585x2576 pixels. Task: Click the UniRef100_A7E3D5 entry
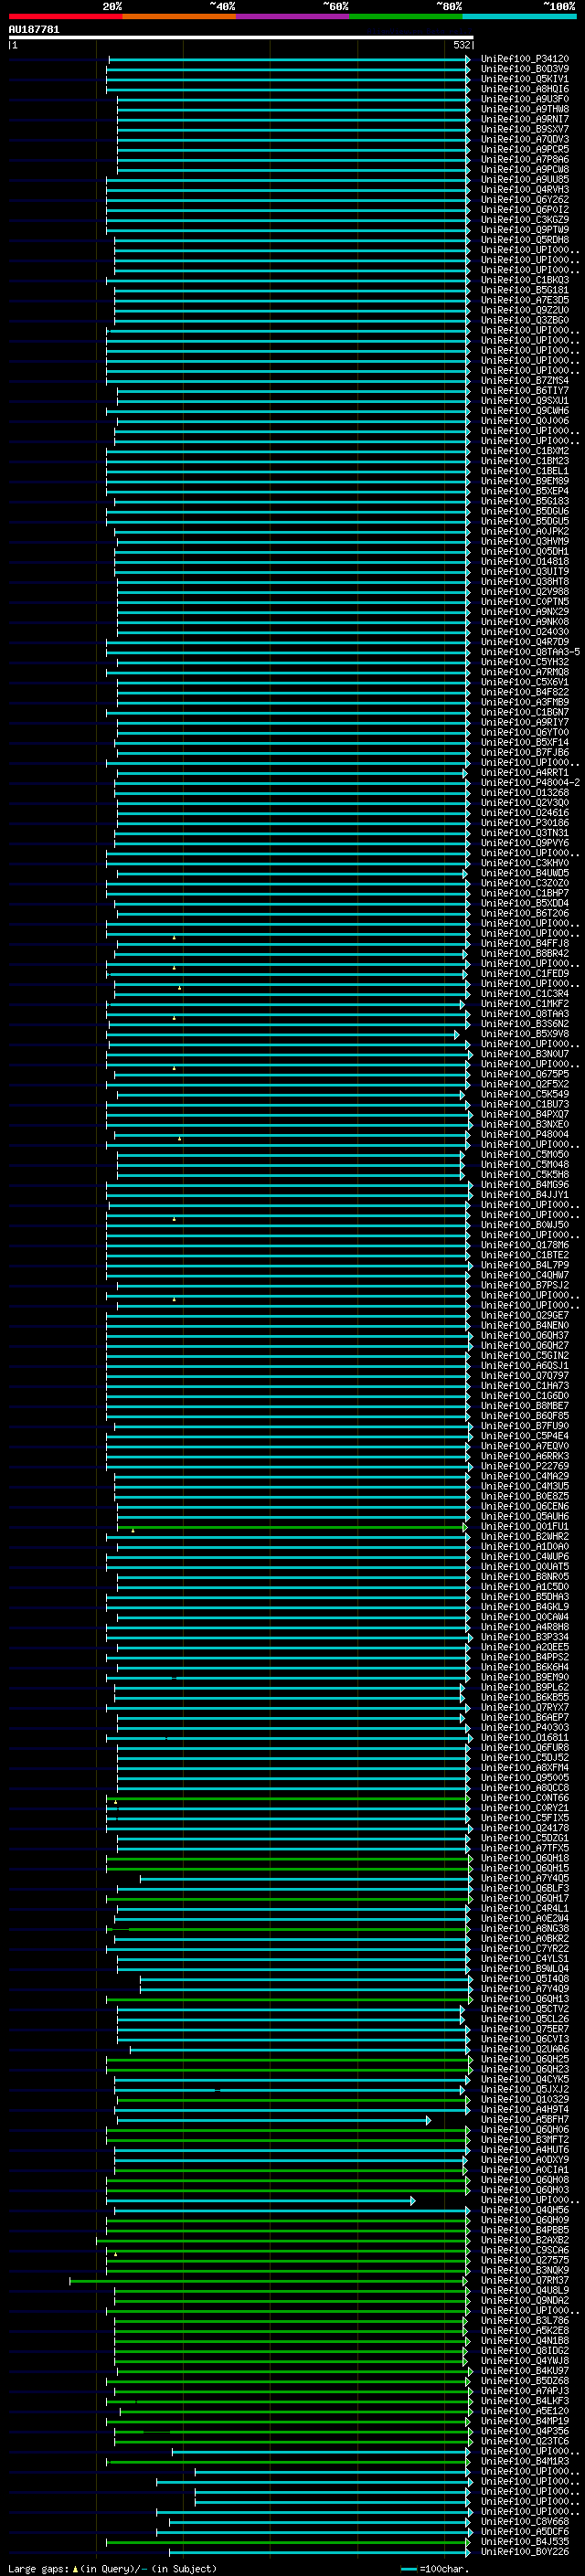[525, 300]
